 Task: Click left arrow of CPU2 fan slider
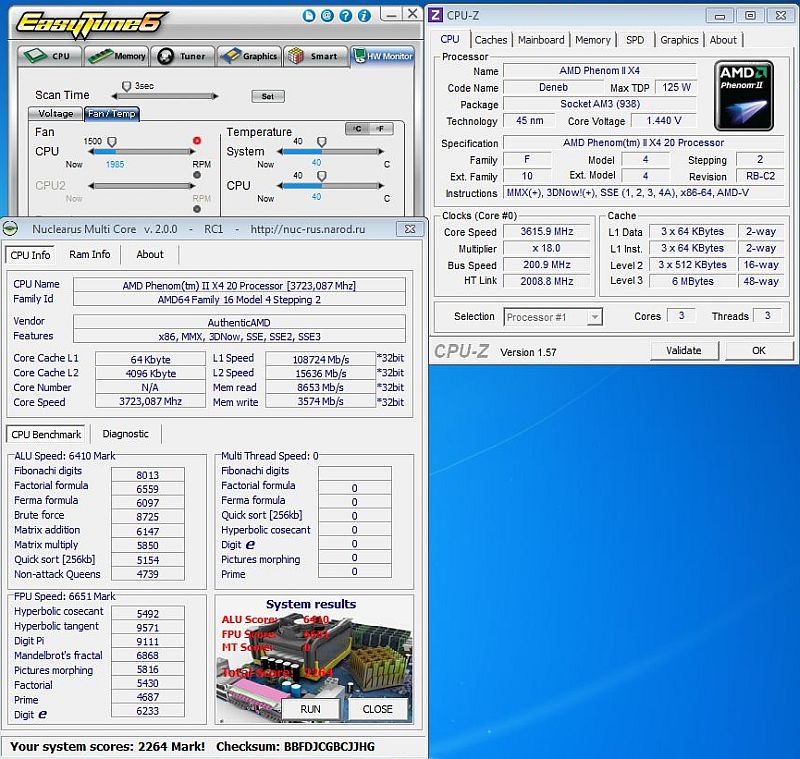coord(92,186)
